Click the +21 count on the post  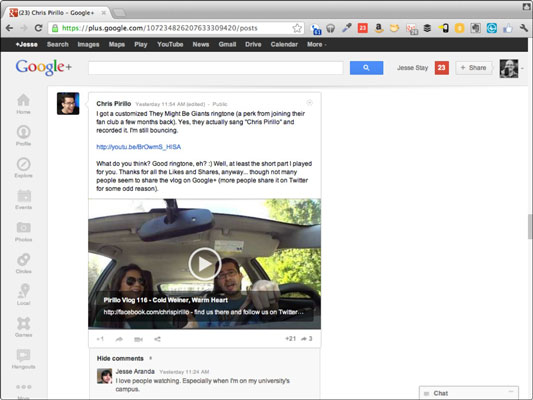[291, 339]
